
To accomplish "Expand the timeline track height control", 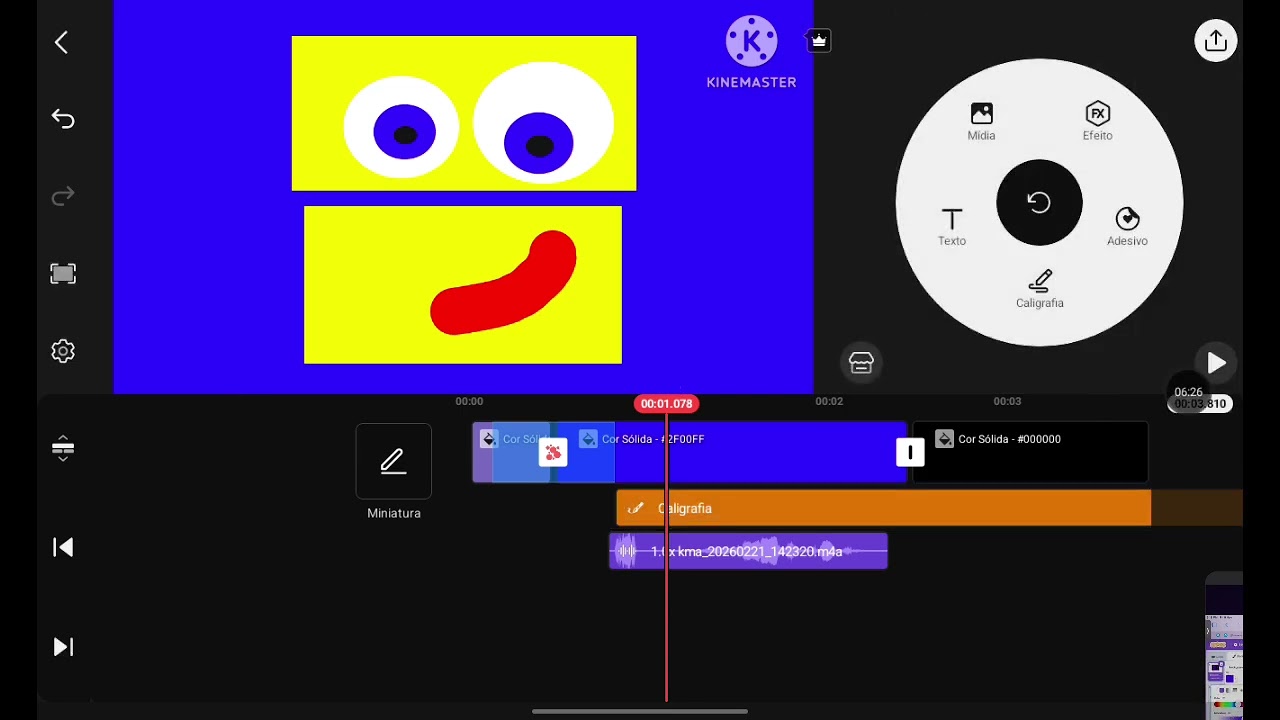I will click(63, 448).
